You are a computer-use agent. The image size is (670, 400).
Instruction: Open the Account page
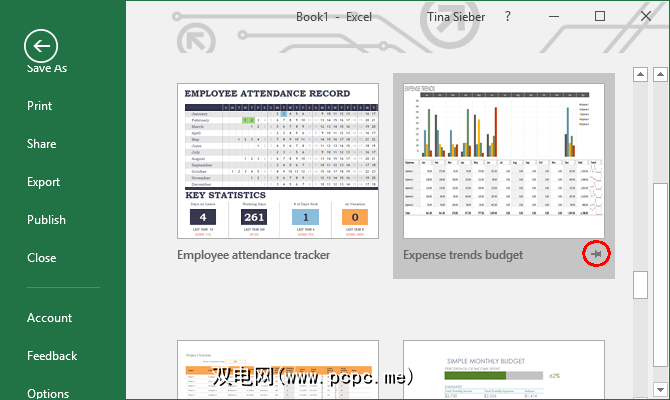coord(49,318)
